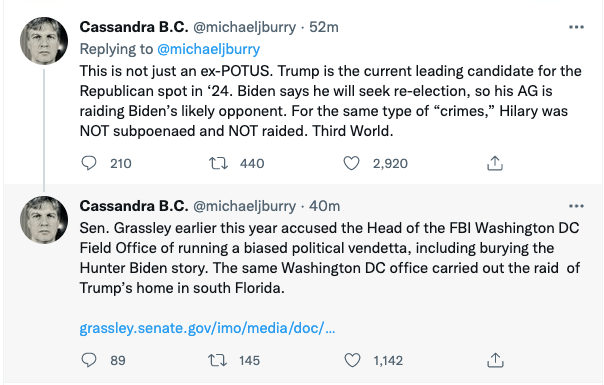Reply to the ex-POTUS tweet
604x385 pixels.
89,163
